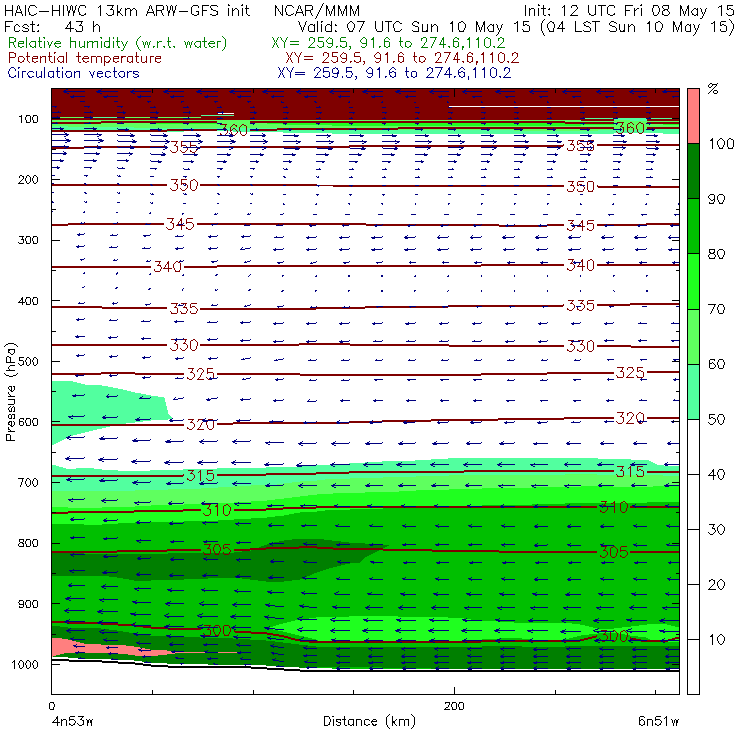
Task: Click the red XY coordinates text
Action: coord(402,59)
